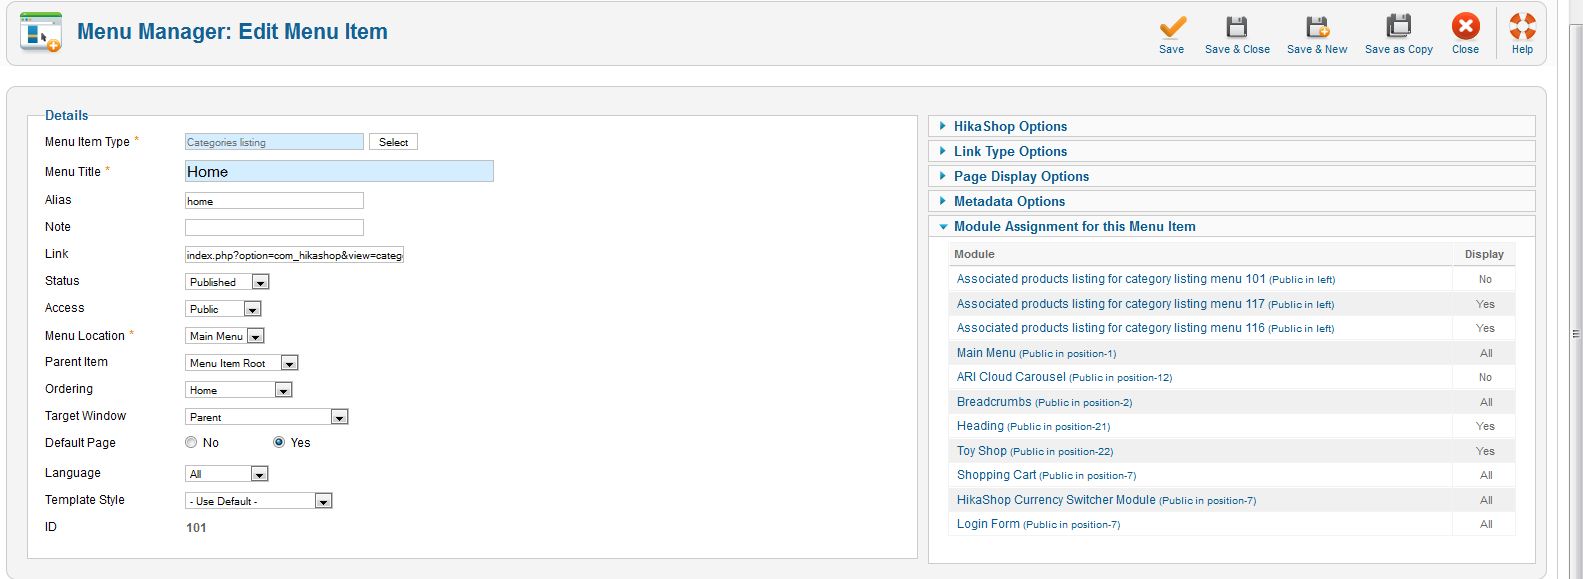Open module for category listing menu 116
1583x579 pixels.
(x=1145, y=328)
